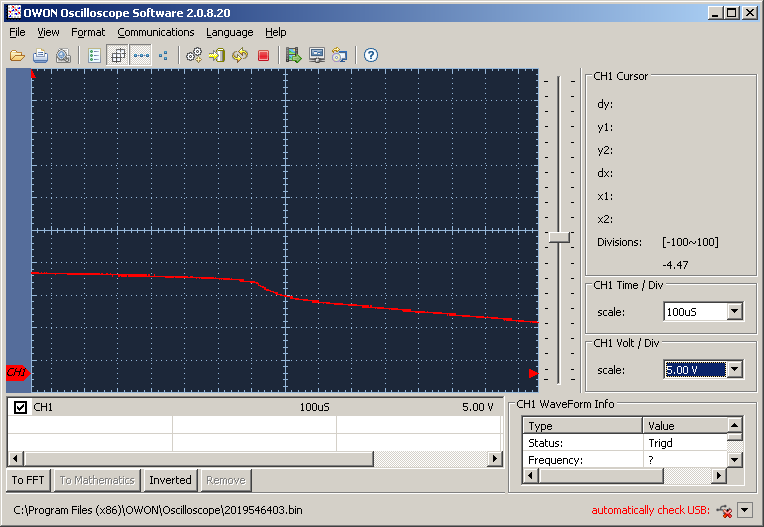Image resolution: width=764 pixels, height=527 pixels.
Task: Expand the Volt/Div scale dropdown
Action: [734, 370]
